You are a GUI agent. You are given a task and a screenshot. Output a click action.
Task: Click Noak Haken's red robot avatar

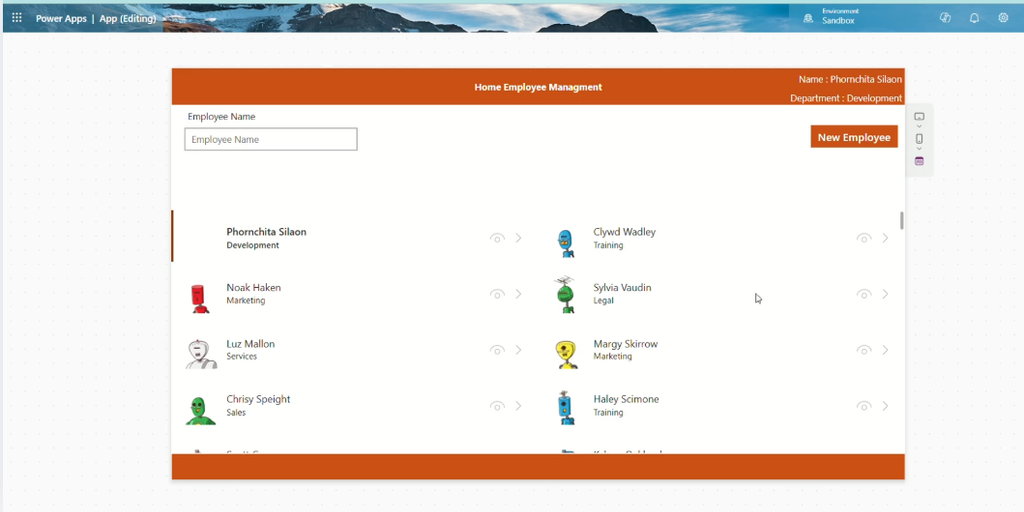[x=199, y=298]
